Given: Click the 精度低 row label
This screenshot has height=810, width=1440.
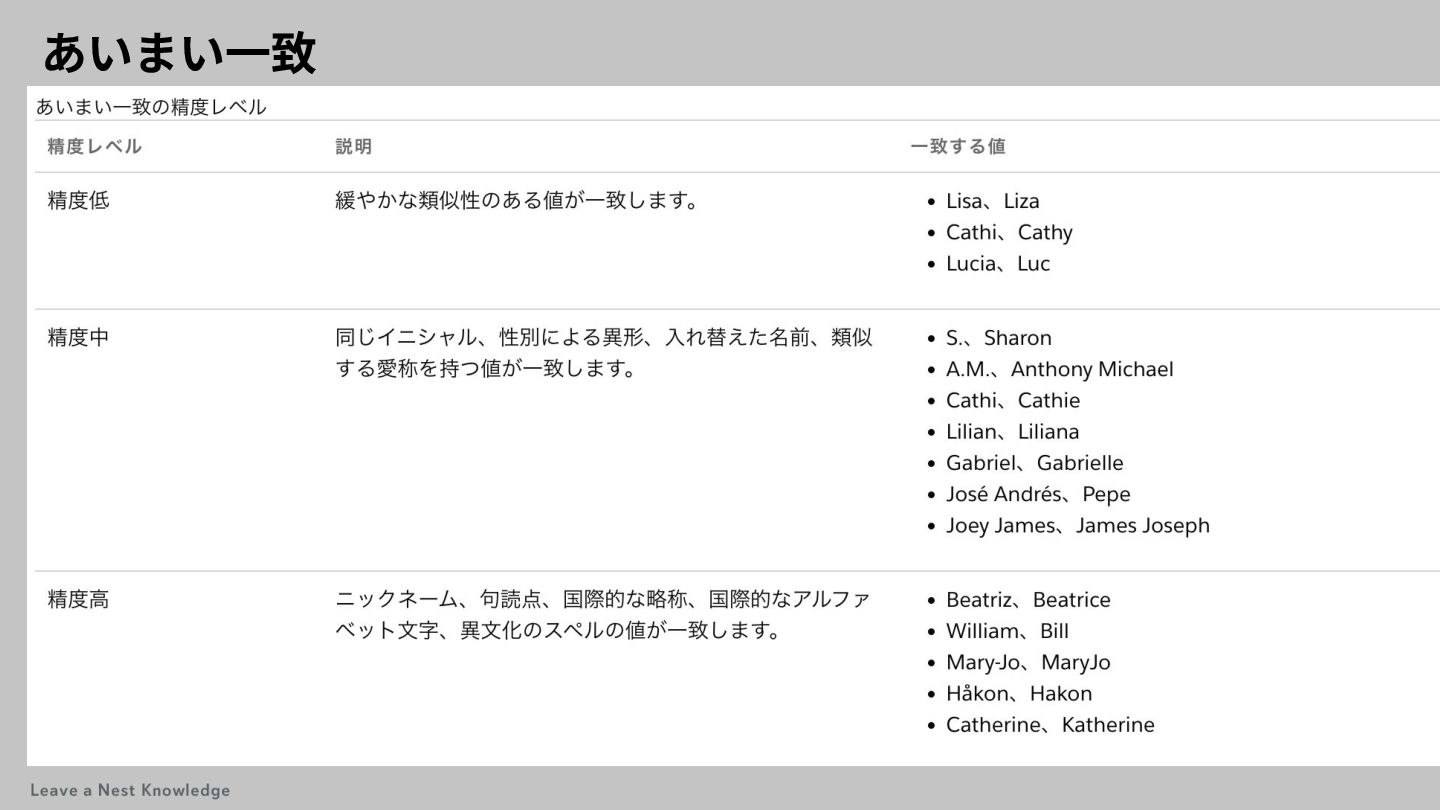Looking at the screenshot, I should tap(79, 201).
